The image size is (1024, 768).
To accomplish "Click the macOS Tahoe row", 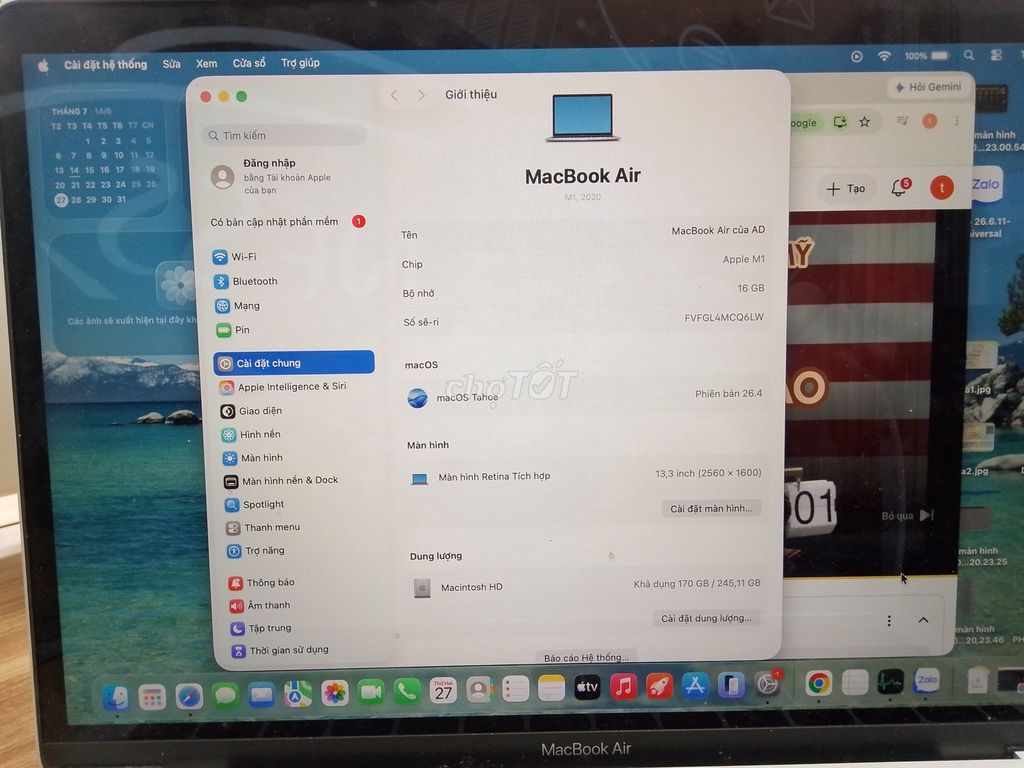I will [x=583, y=395].
